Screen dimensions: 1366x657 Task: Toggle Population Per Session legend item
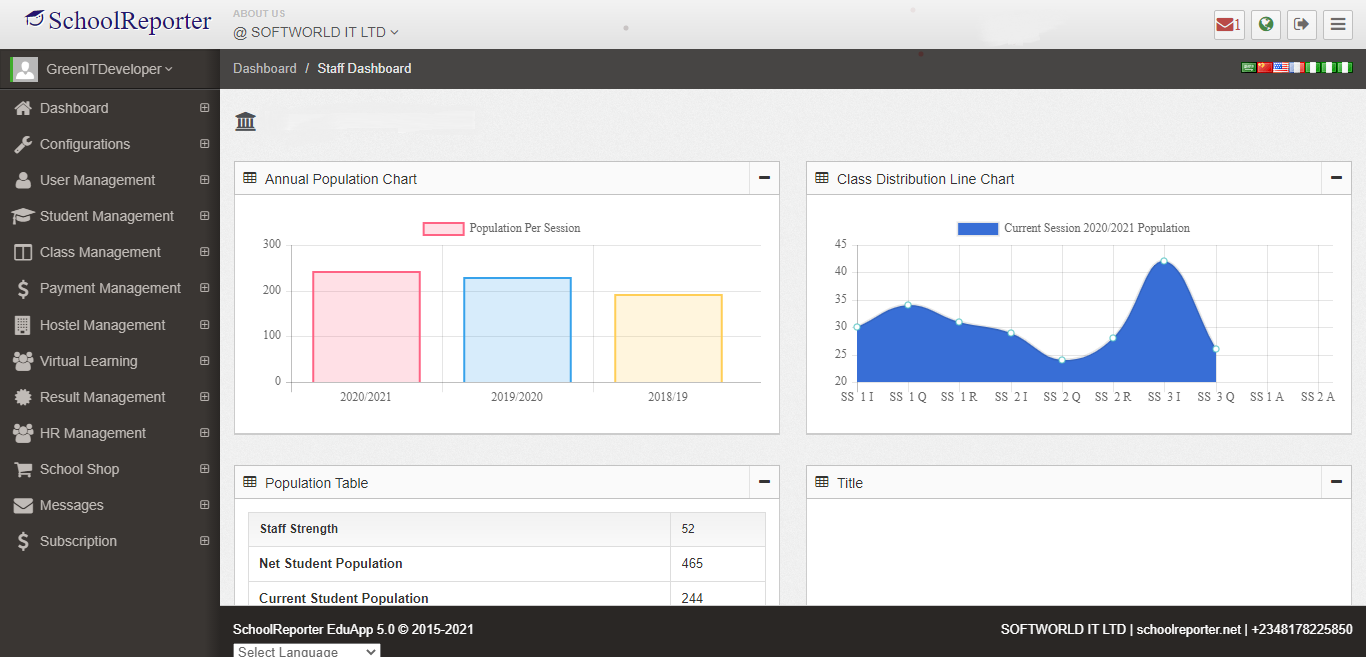click(502, 228)
